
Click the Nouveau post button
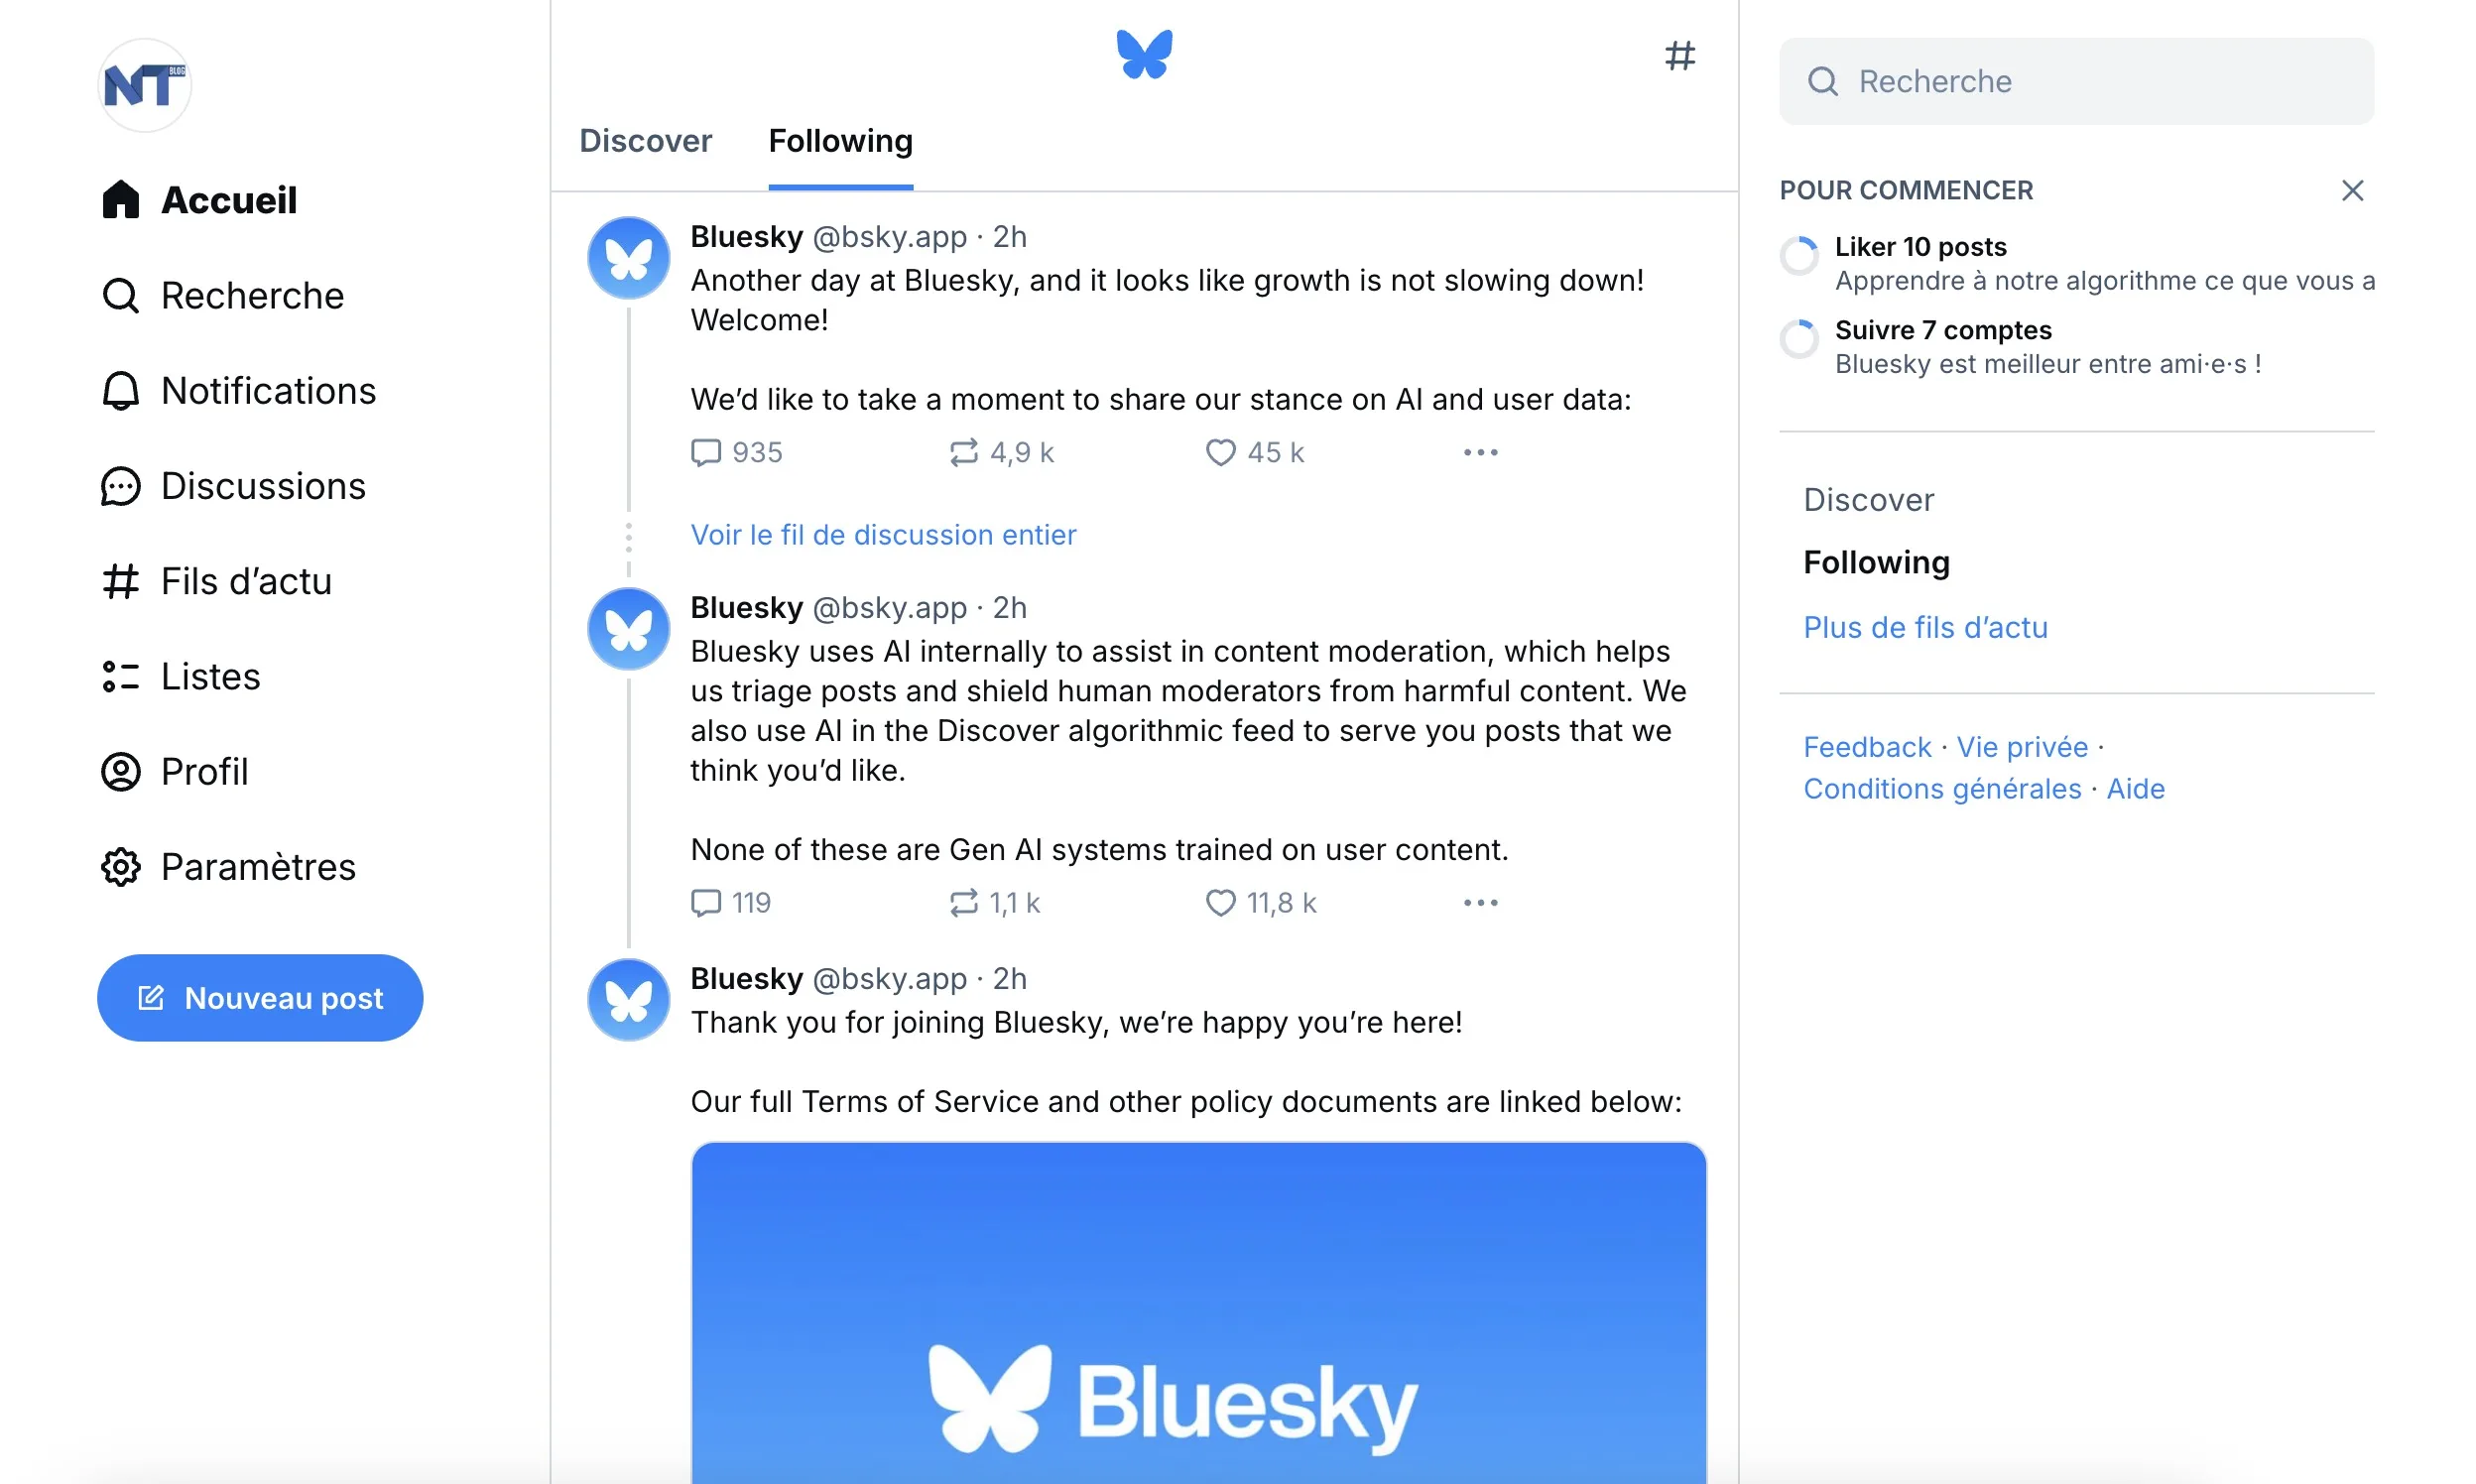click(x=260, y=996)
